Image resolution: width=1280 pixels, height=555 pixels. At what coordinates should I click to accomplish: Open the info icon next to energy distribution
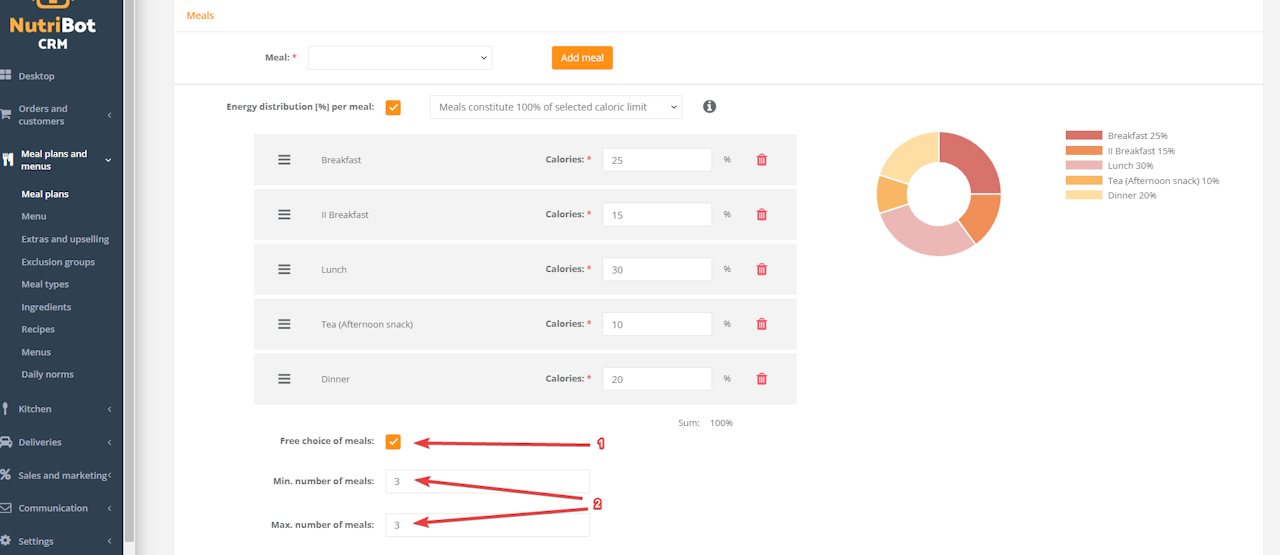[709, 106]
